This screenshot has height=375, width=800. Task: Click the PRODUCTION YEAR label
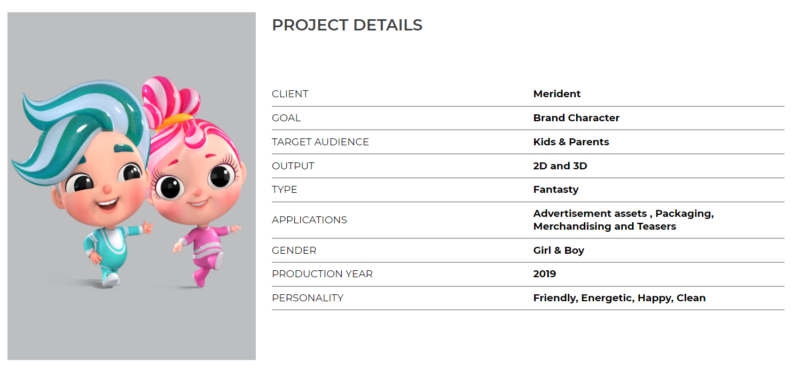[x=322, y=274]
